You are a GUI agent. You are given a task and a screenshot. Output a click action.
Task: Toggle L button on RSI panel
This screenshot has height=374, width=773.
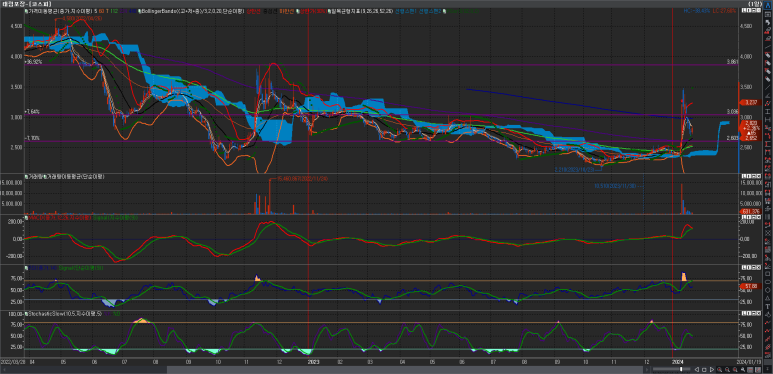(744, 268)
